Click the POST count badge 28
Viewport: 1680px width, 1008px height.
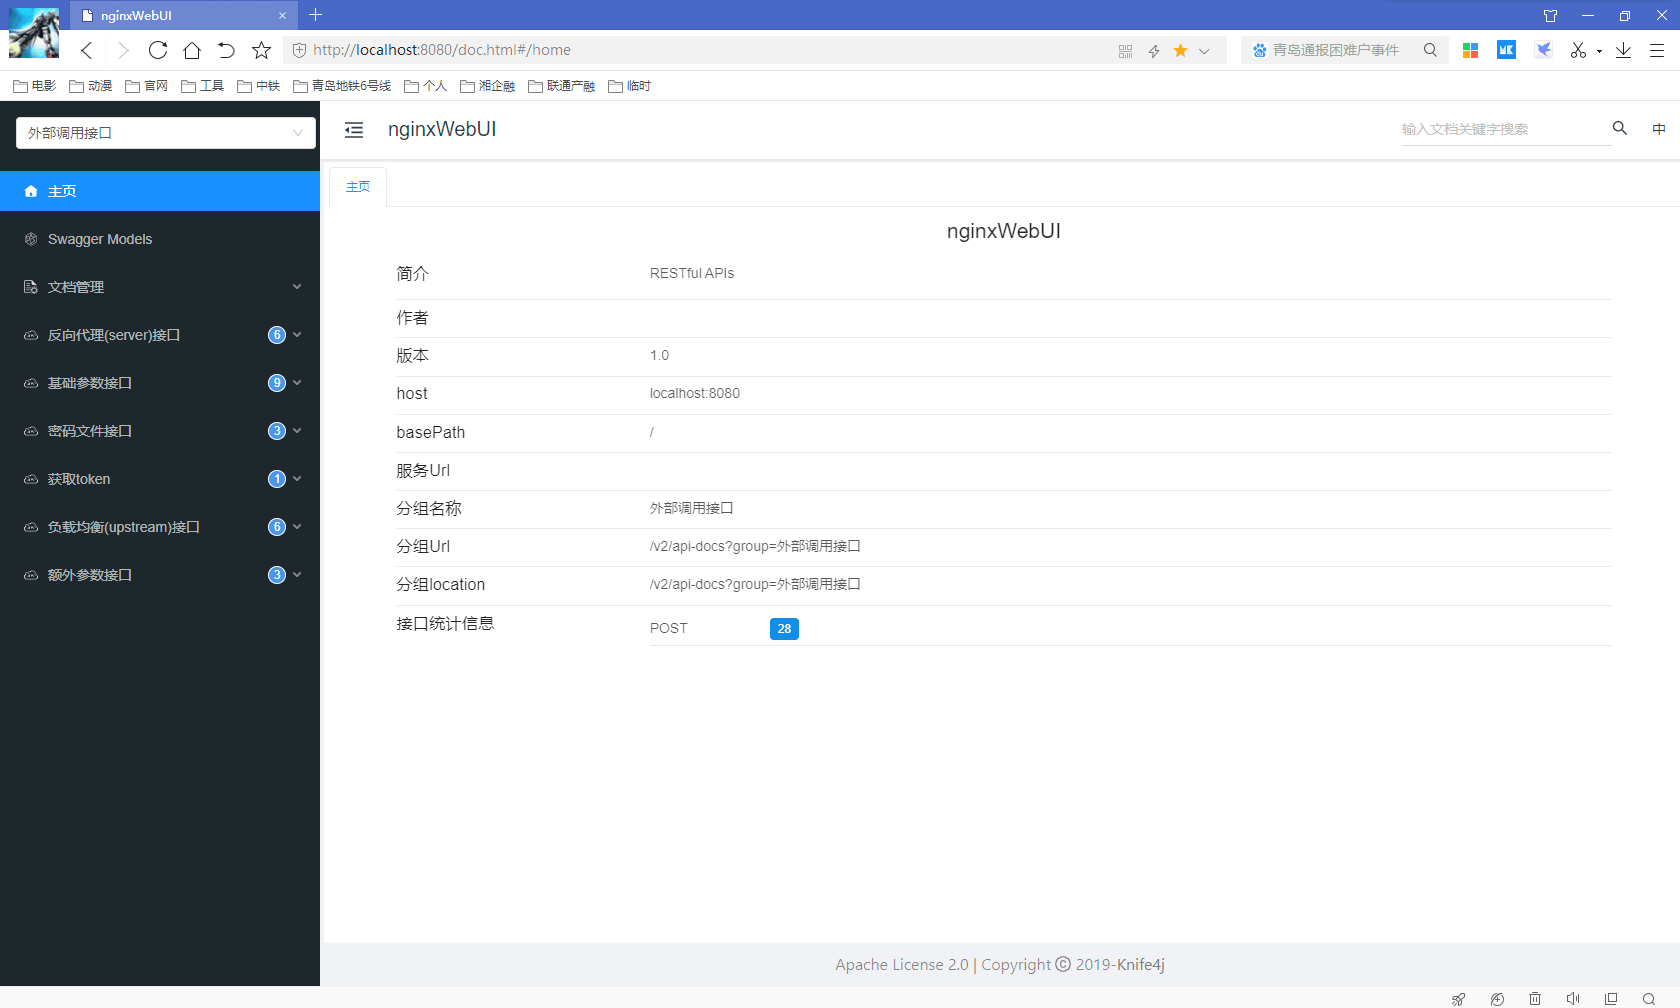click(784, 629)
